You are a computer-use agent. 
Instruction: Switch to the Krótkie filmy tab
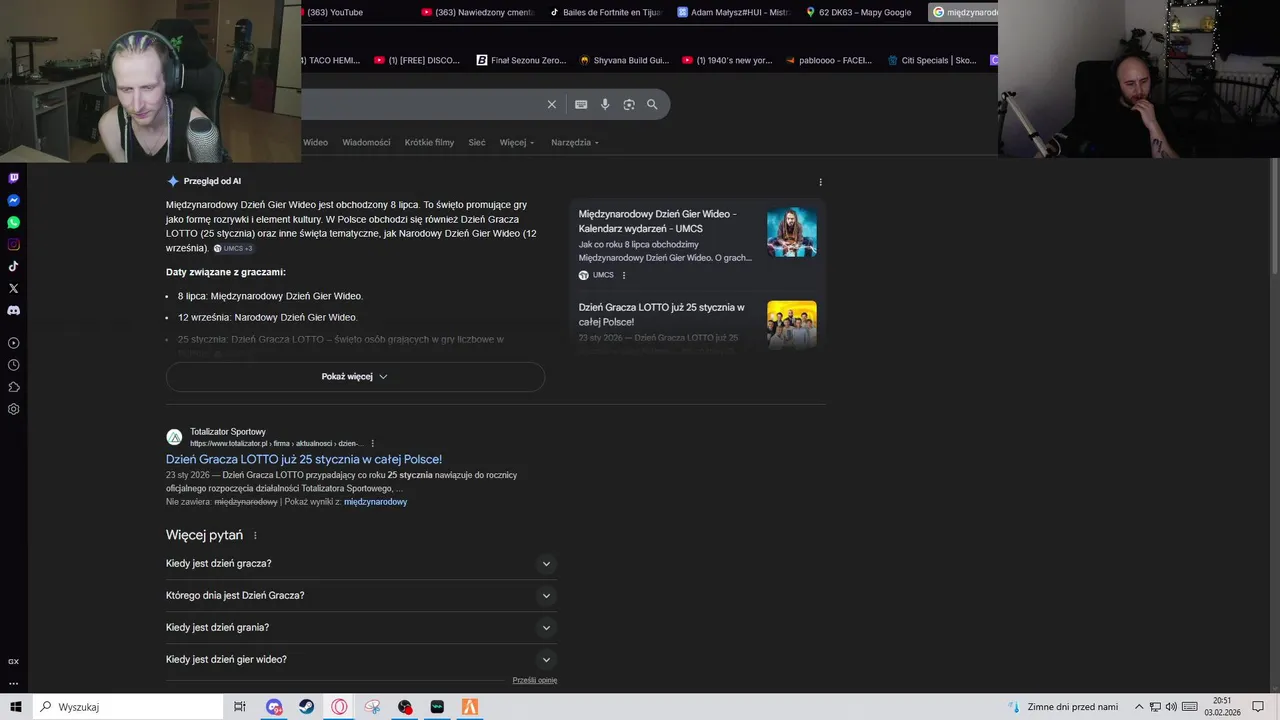tap(429, 142)
